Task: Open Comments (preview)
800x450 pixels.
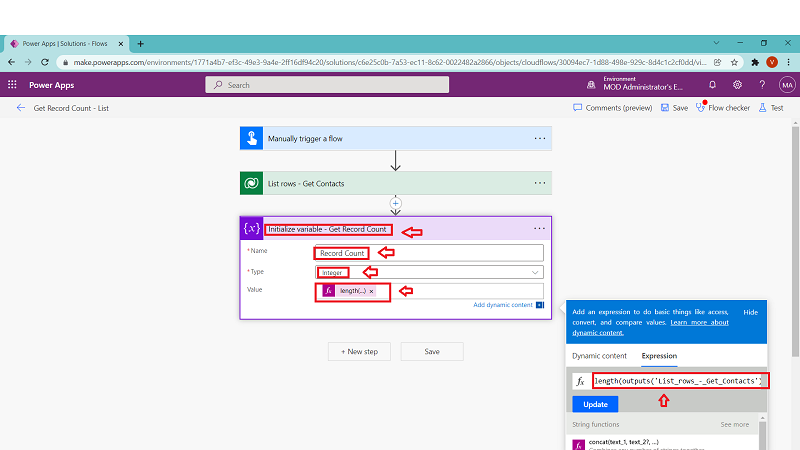Action: click(x=612, y=108)
